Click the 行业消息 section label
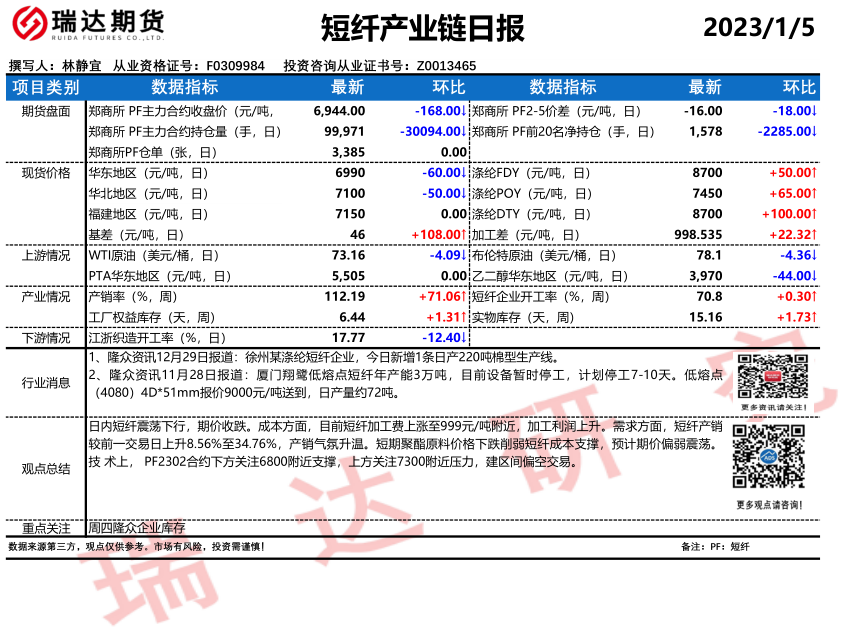The image size is (843, 631). click(x=45, y=382)
